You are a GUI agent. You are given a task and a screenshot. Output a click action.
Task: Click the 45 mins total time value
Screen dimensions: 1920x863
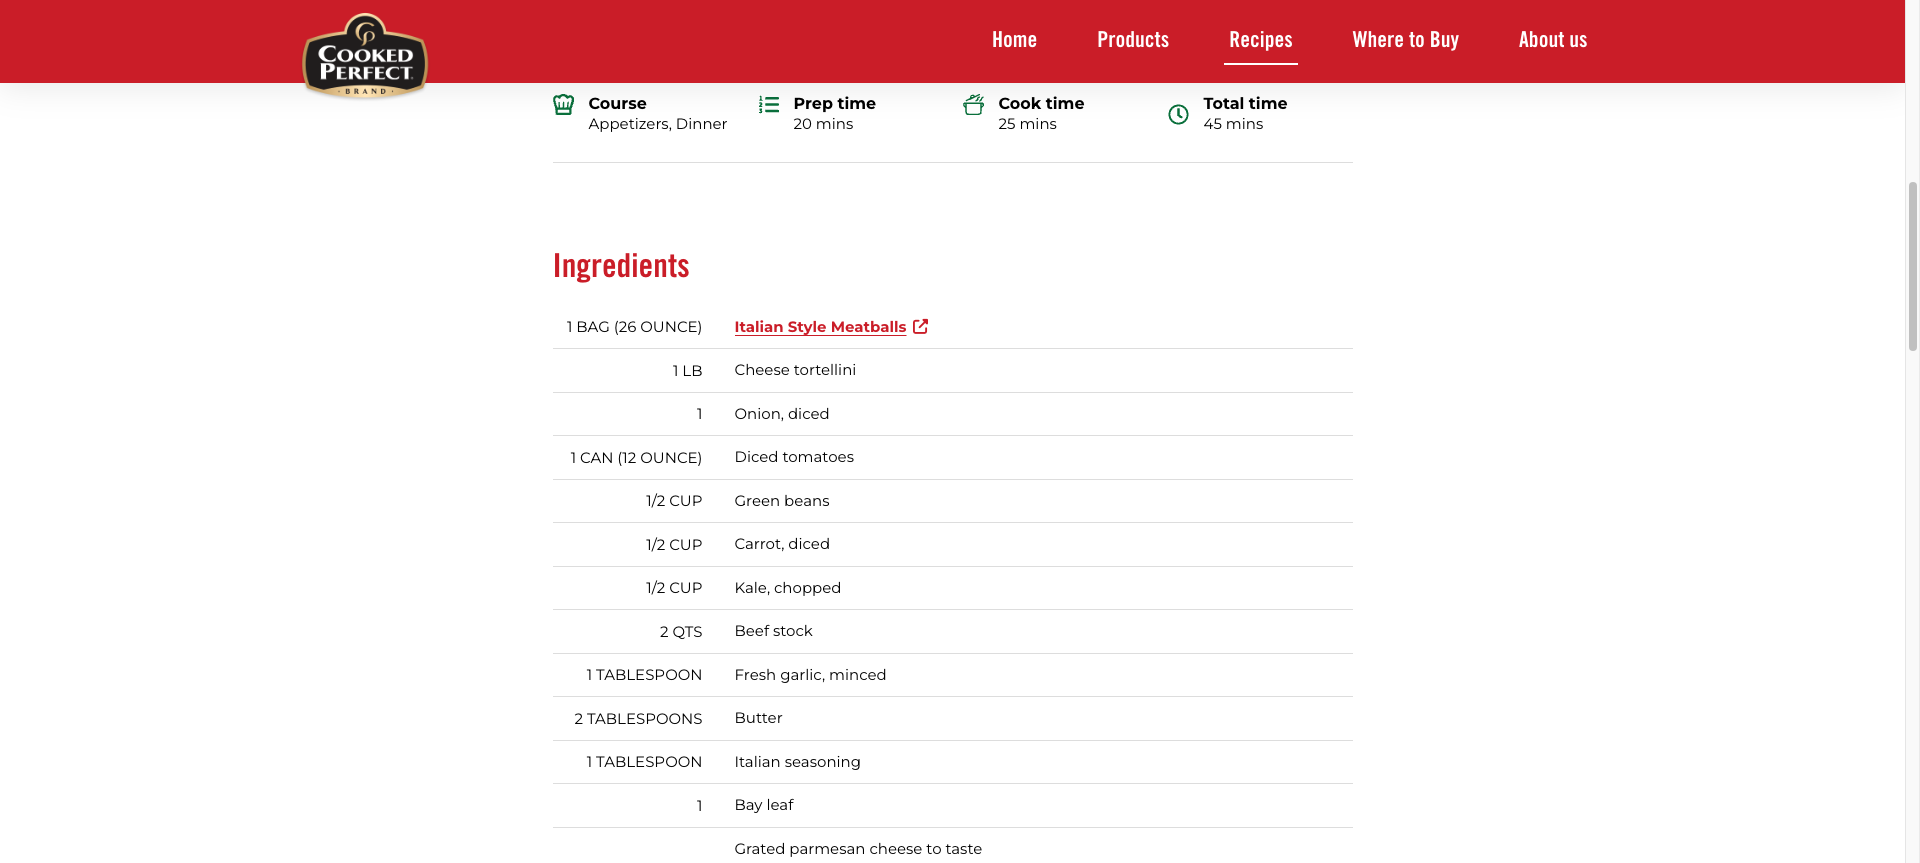pyautogui.click(x=1233, y=124)
